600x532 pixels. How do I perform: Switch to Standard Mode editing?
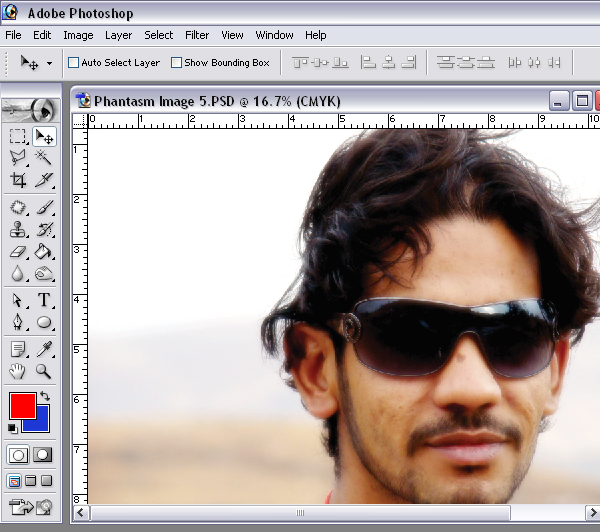click(x=18, y=455)
